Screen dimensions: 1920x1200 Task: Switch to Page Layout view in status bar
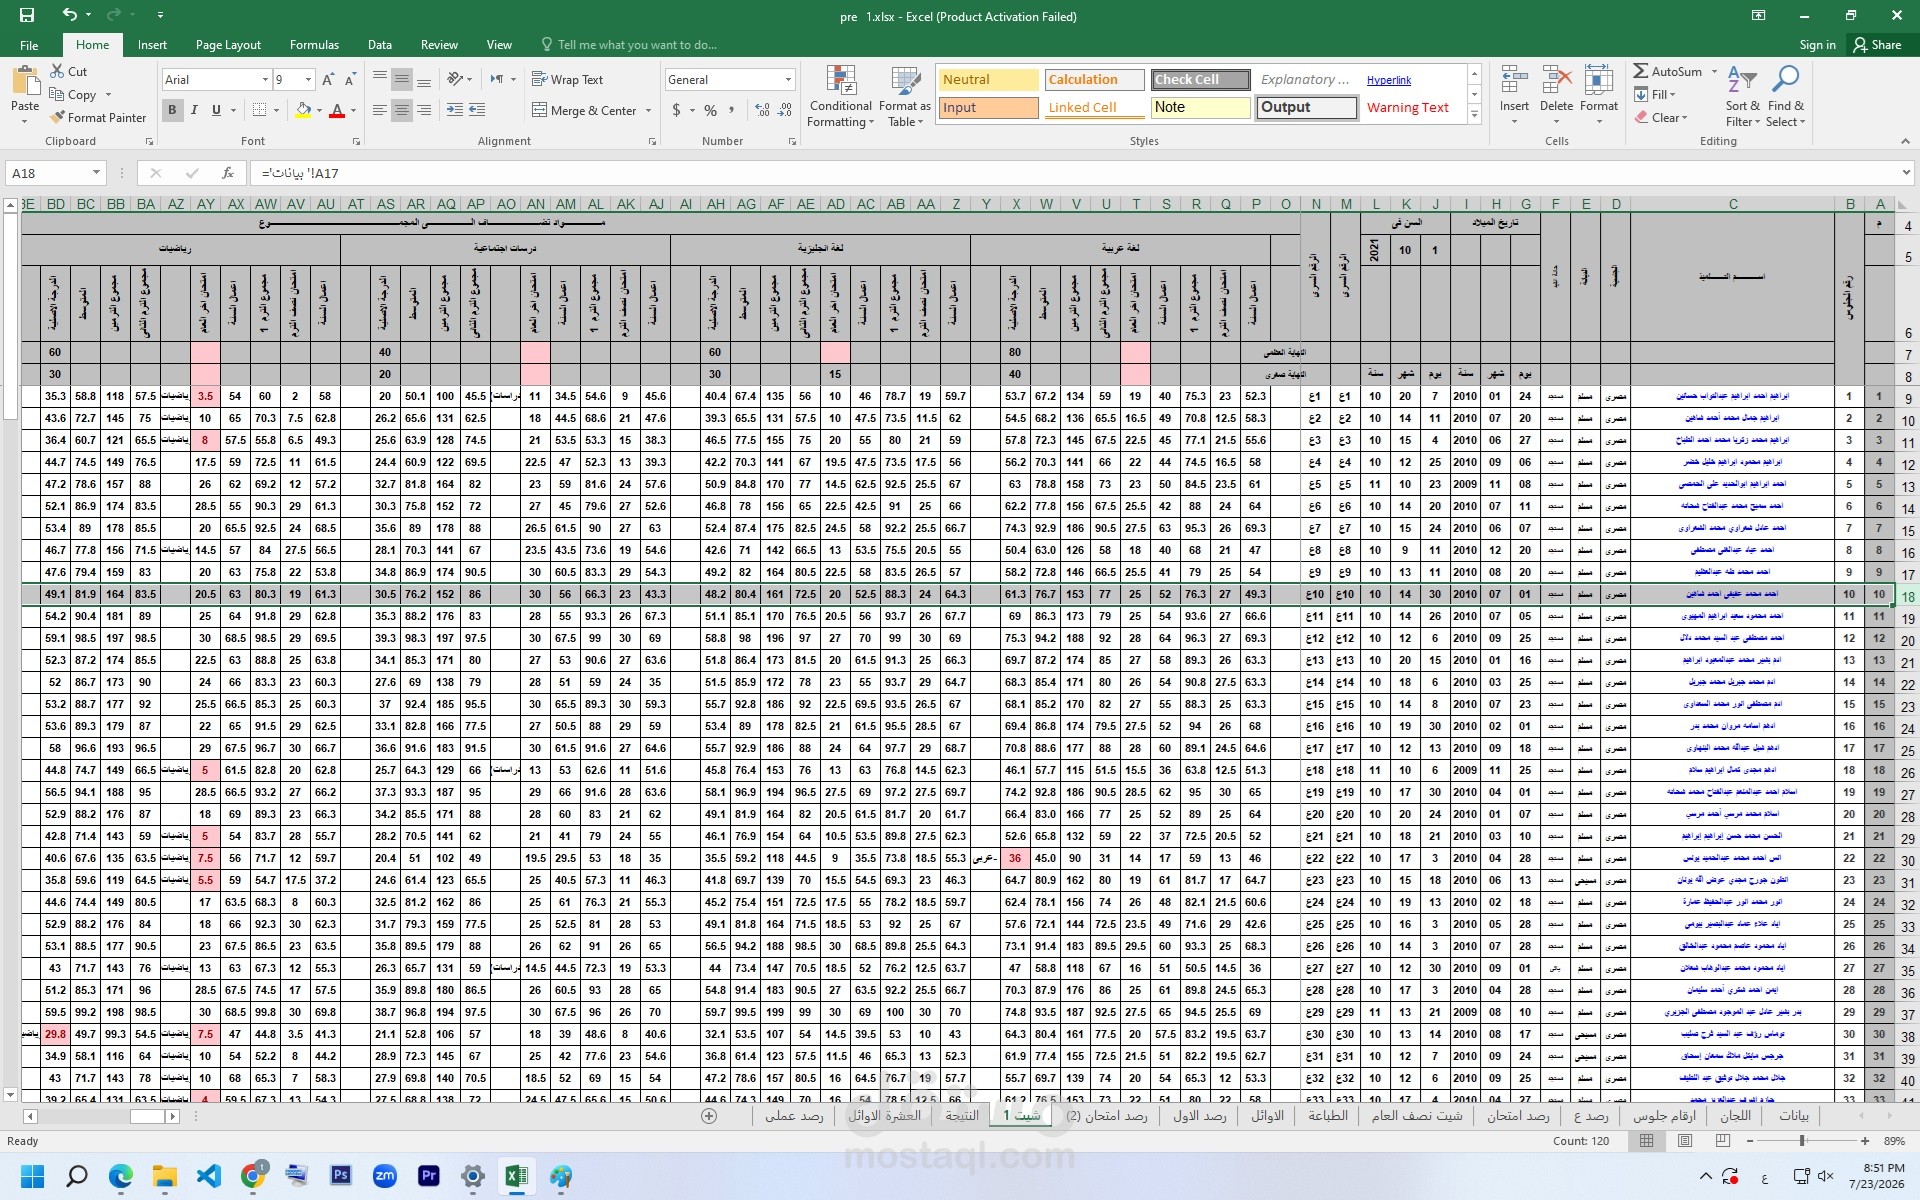pyautogui.click(x=1685, y=1141)
